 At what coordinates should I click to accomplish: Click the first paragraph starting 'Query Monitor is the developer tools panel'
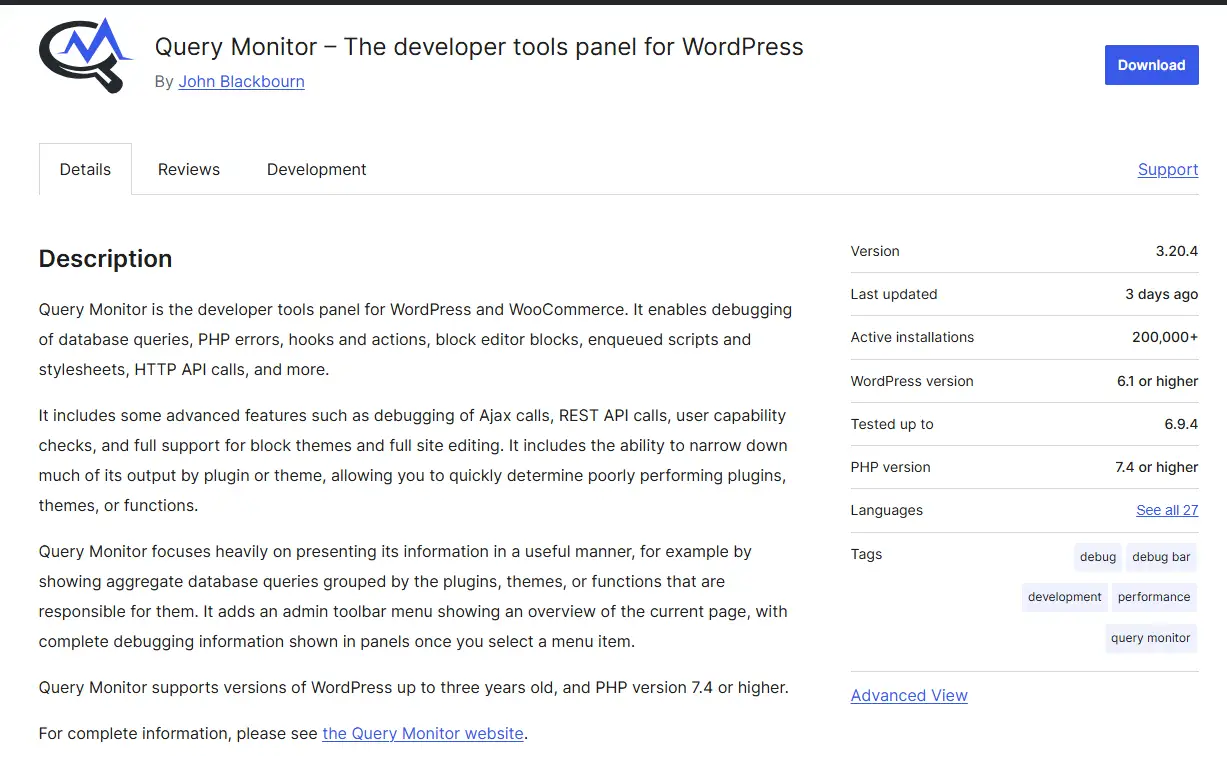[415, 339]
